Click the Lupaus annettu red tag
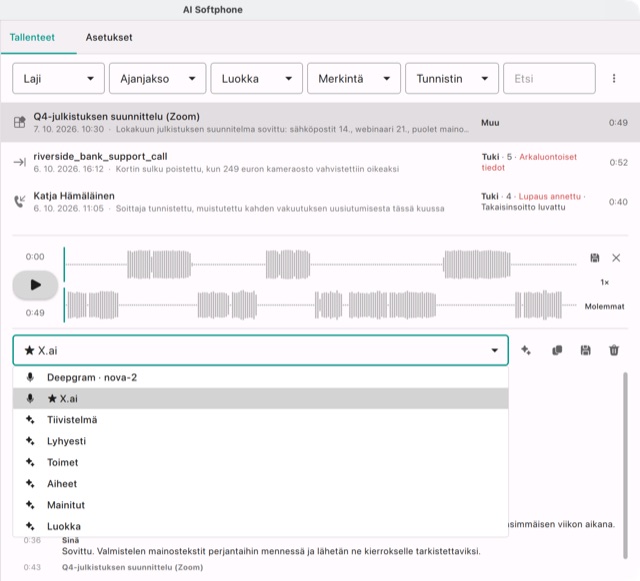Viewport: 640px width, 581px height. click(x=549, y=196)
